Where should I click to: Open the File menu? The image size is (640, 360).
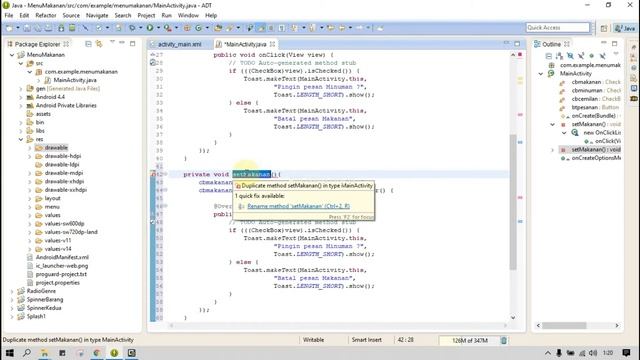click(9, 15)
